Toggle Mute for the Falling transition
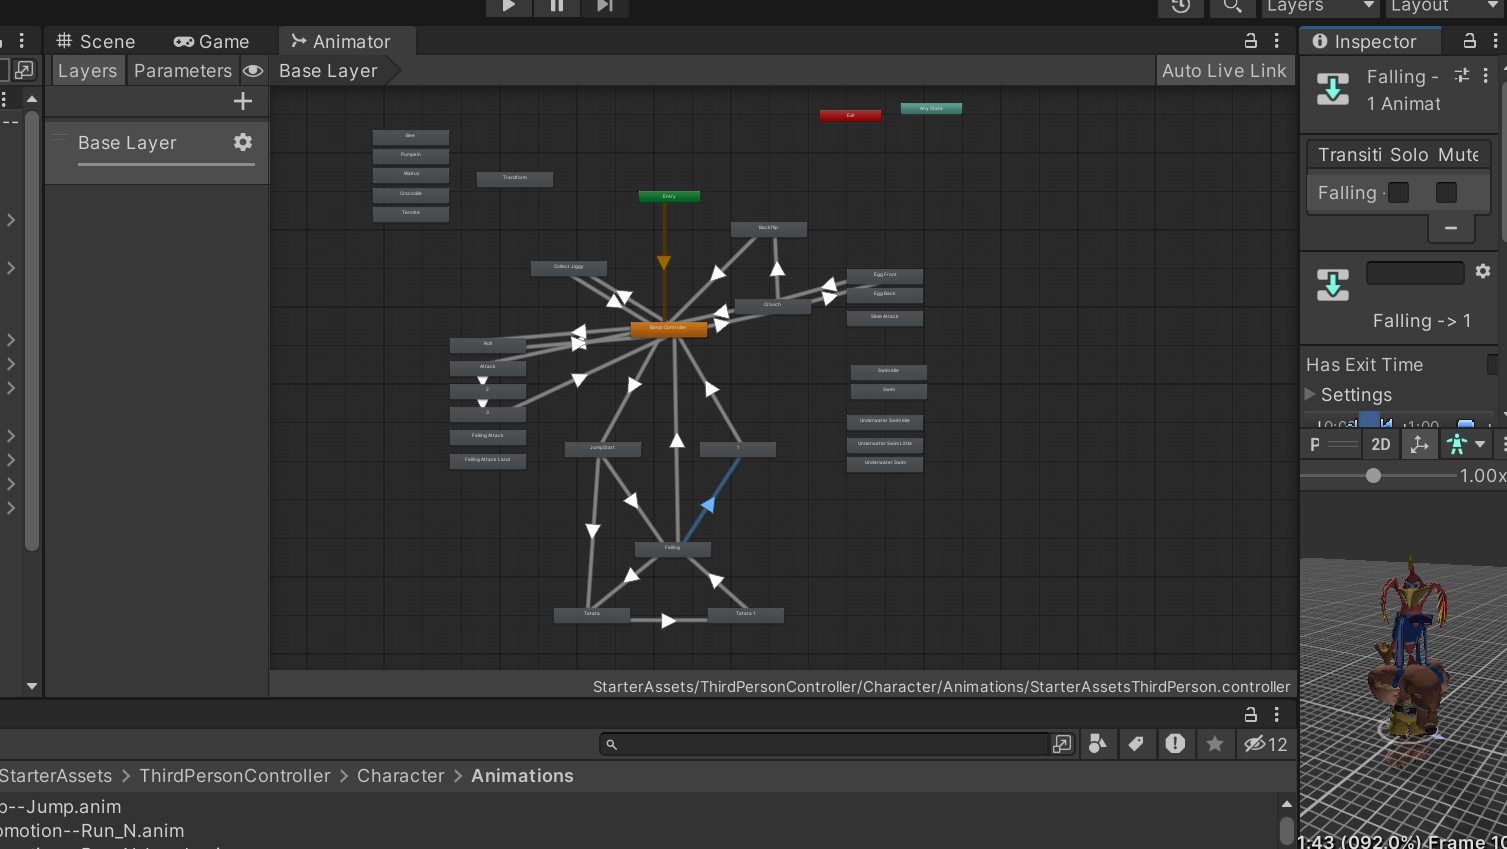Viewport: 1507px width, 849px height. (1445, 192)
